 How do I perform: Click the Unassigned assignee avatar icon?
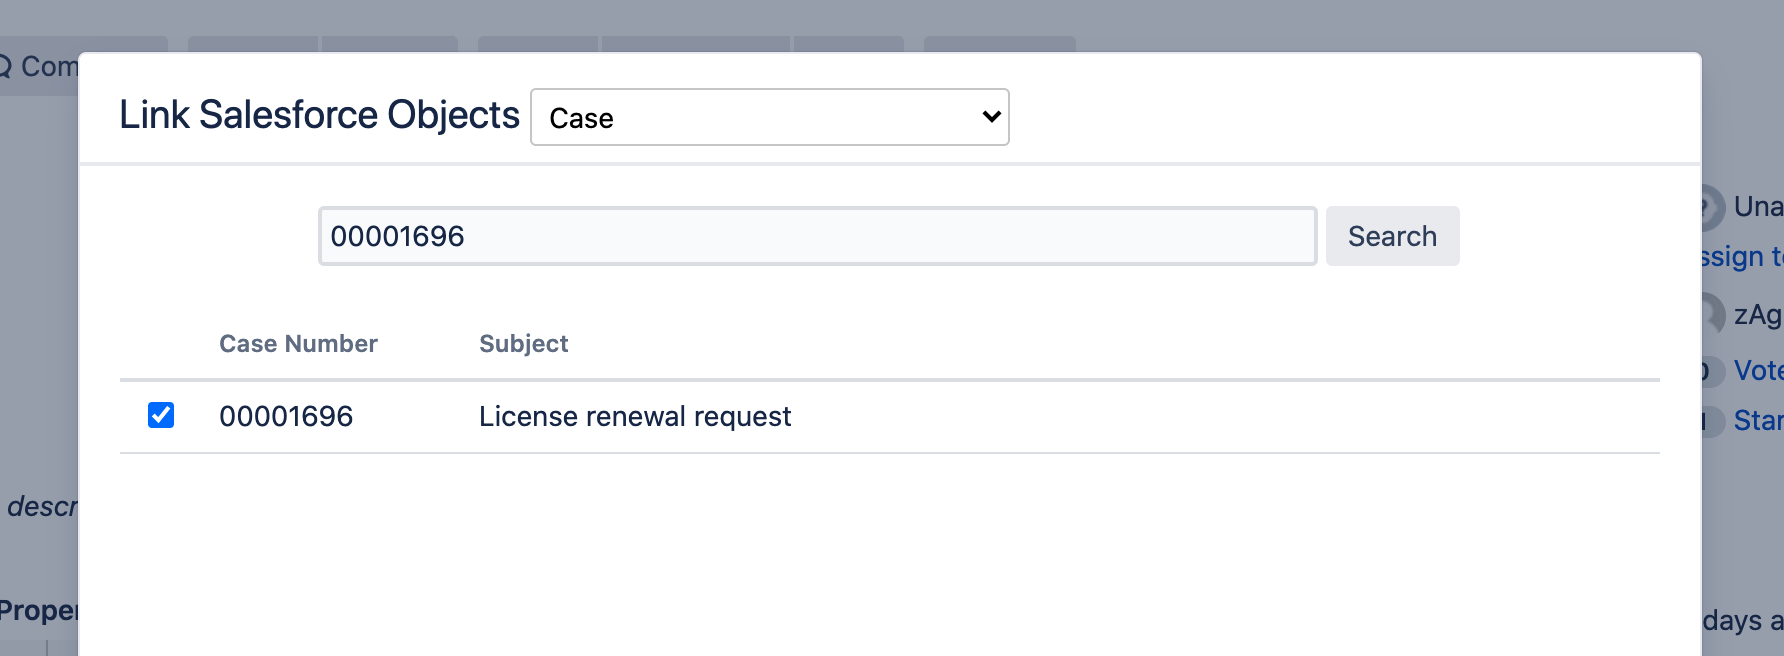click(x=1712, y=207)
